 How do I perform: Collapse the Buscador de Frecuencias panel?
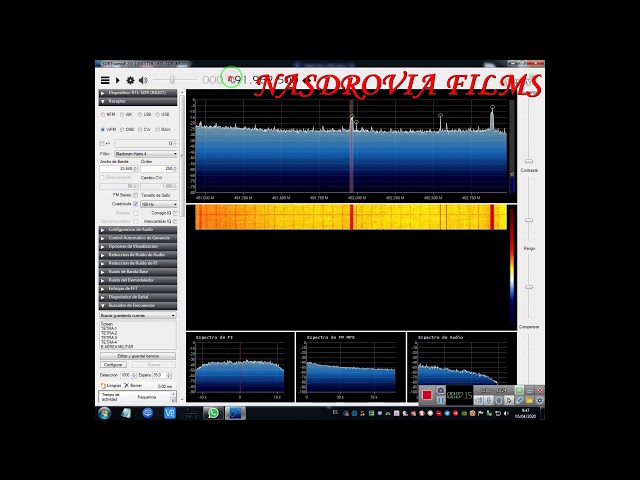138,306
